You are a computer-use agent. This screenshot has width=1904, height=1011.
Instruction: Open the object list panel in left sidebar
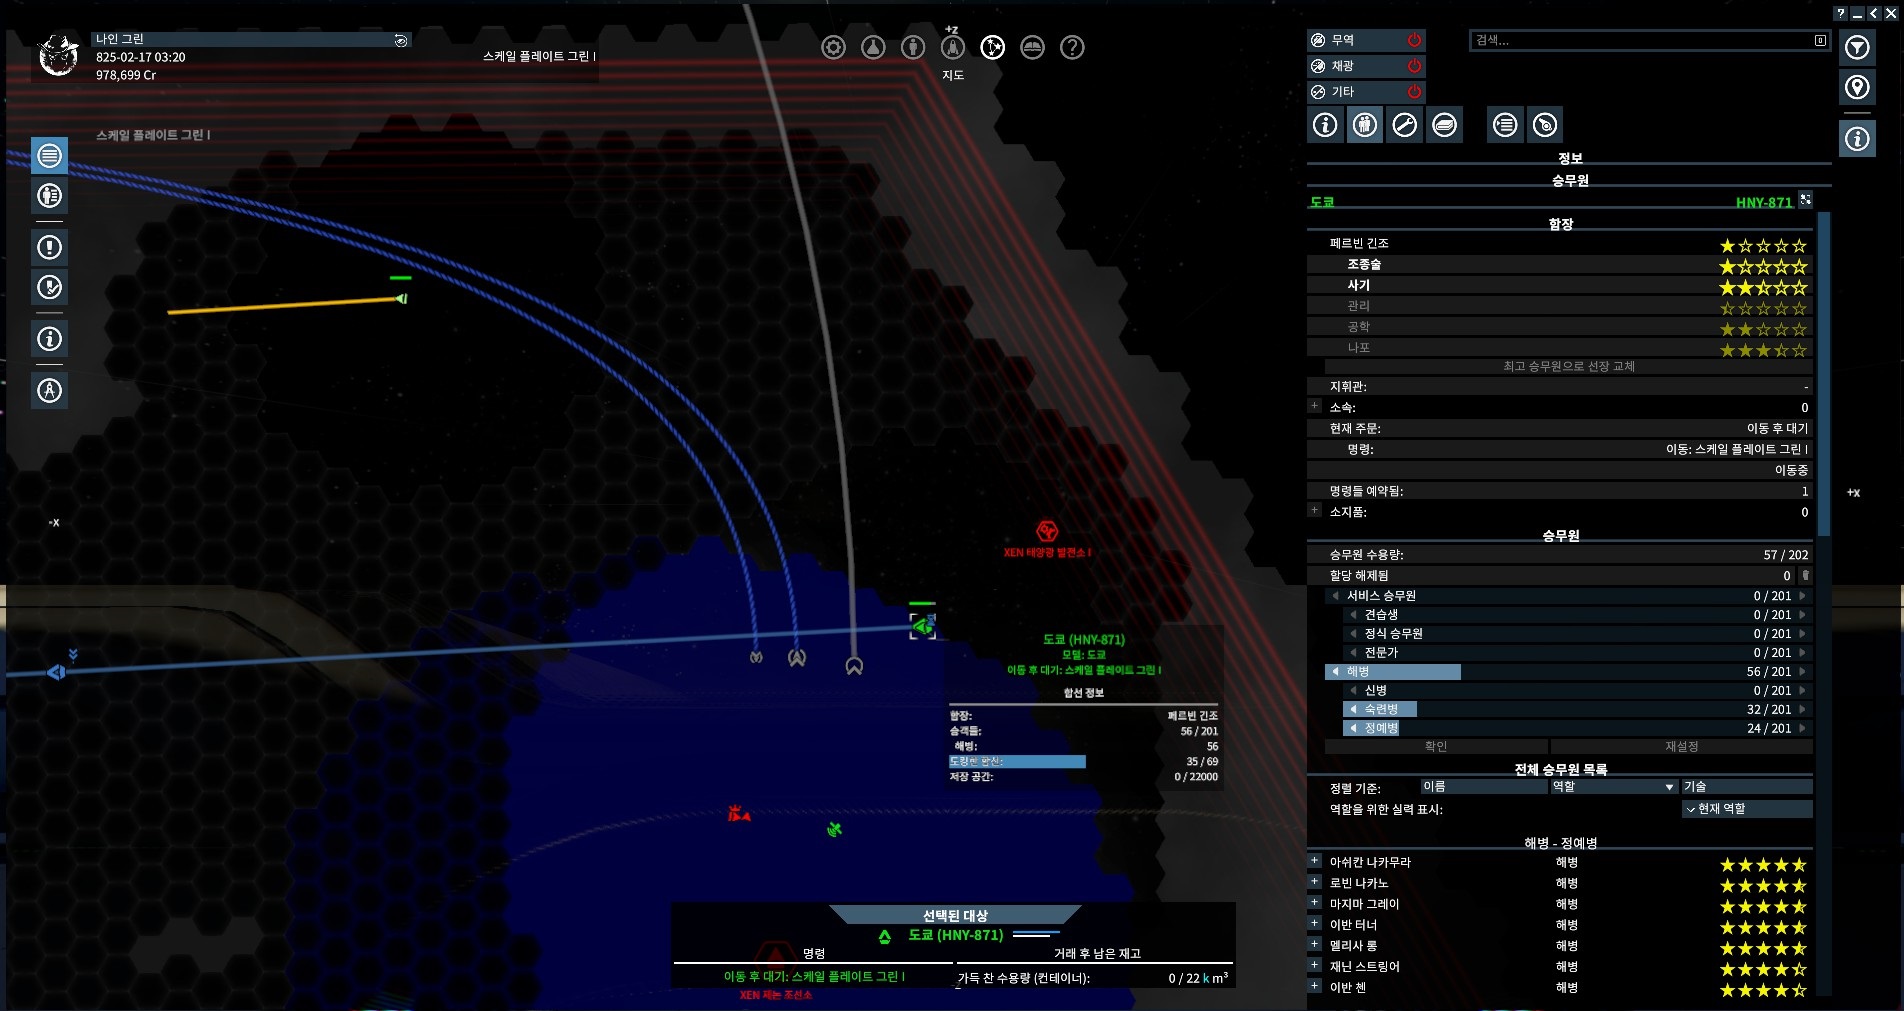click(x=49, y=155)
